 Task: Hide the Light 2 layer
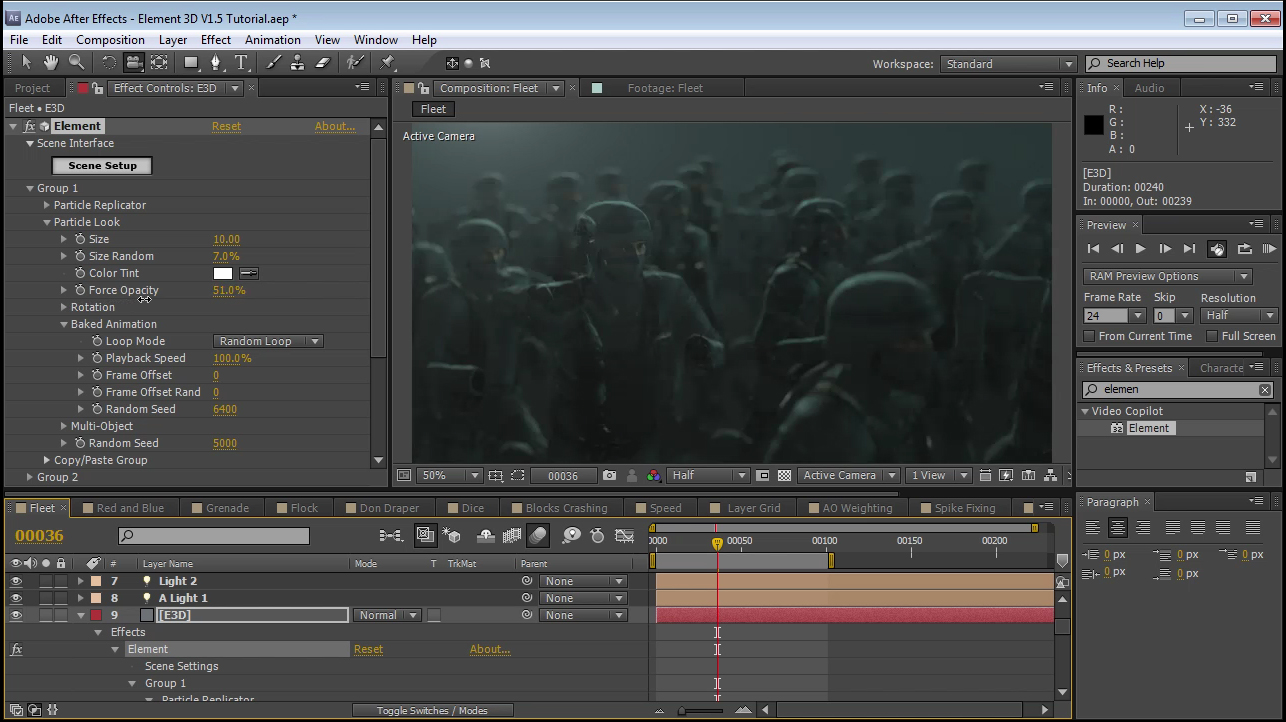(16, 581)
